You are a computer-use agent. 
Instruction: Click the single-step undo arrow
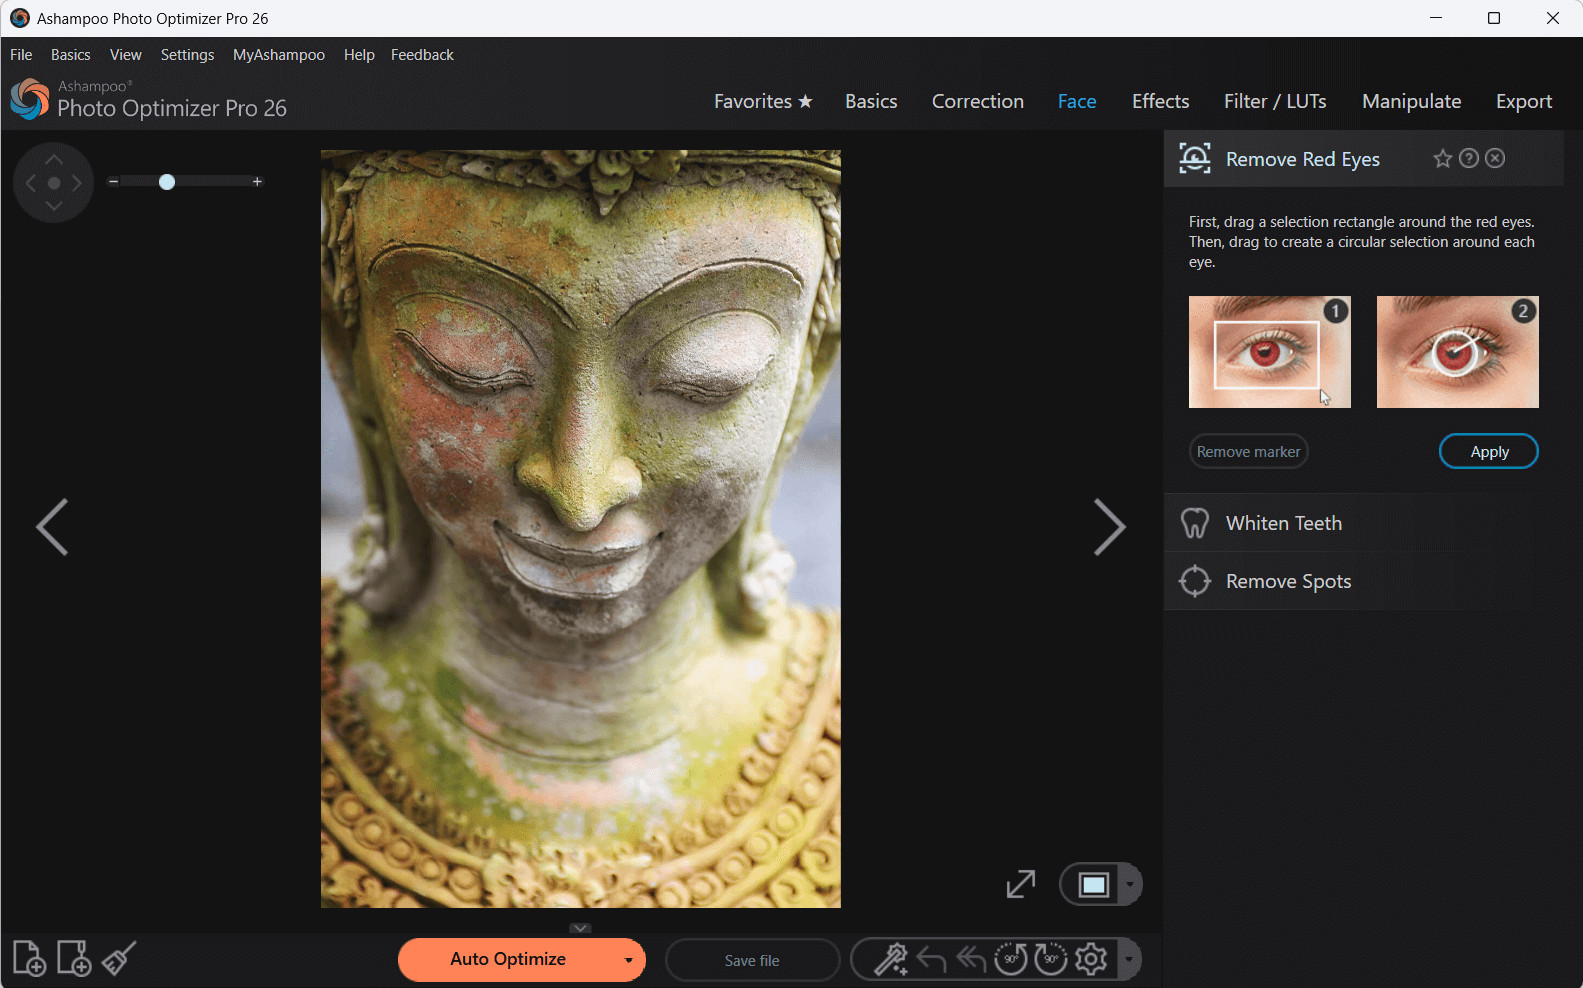[931, 960]
